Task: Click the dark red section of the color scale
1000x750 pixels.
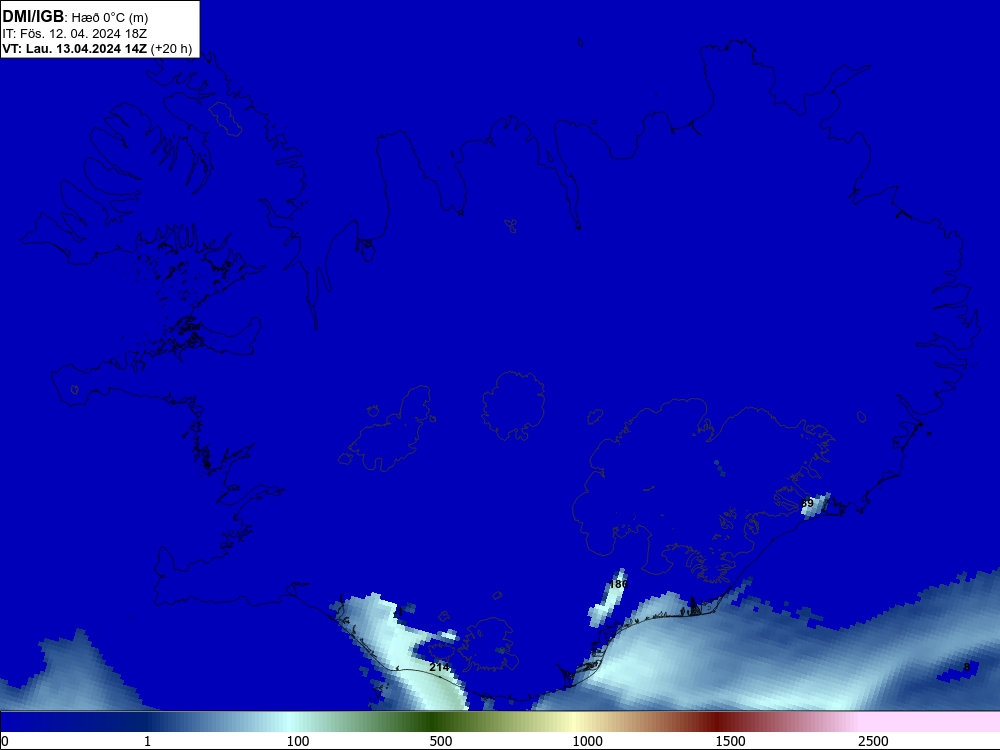Action: coord(717,722)
